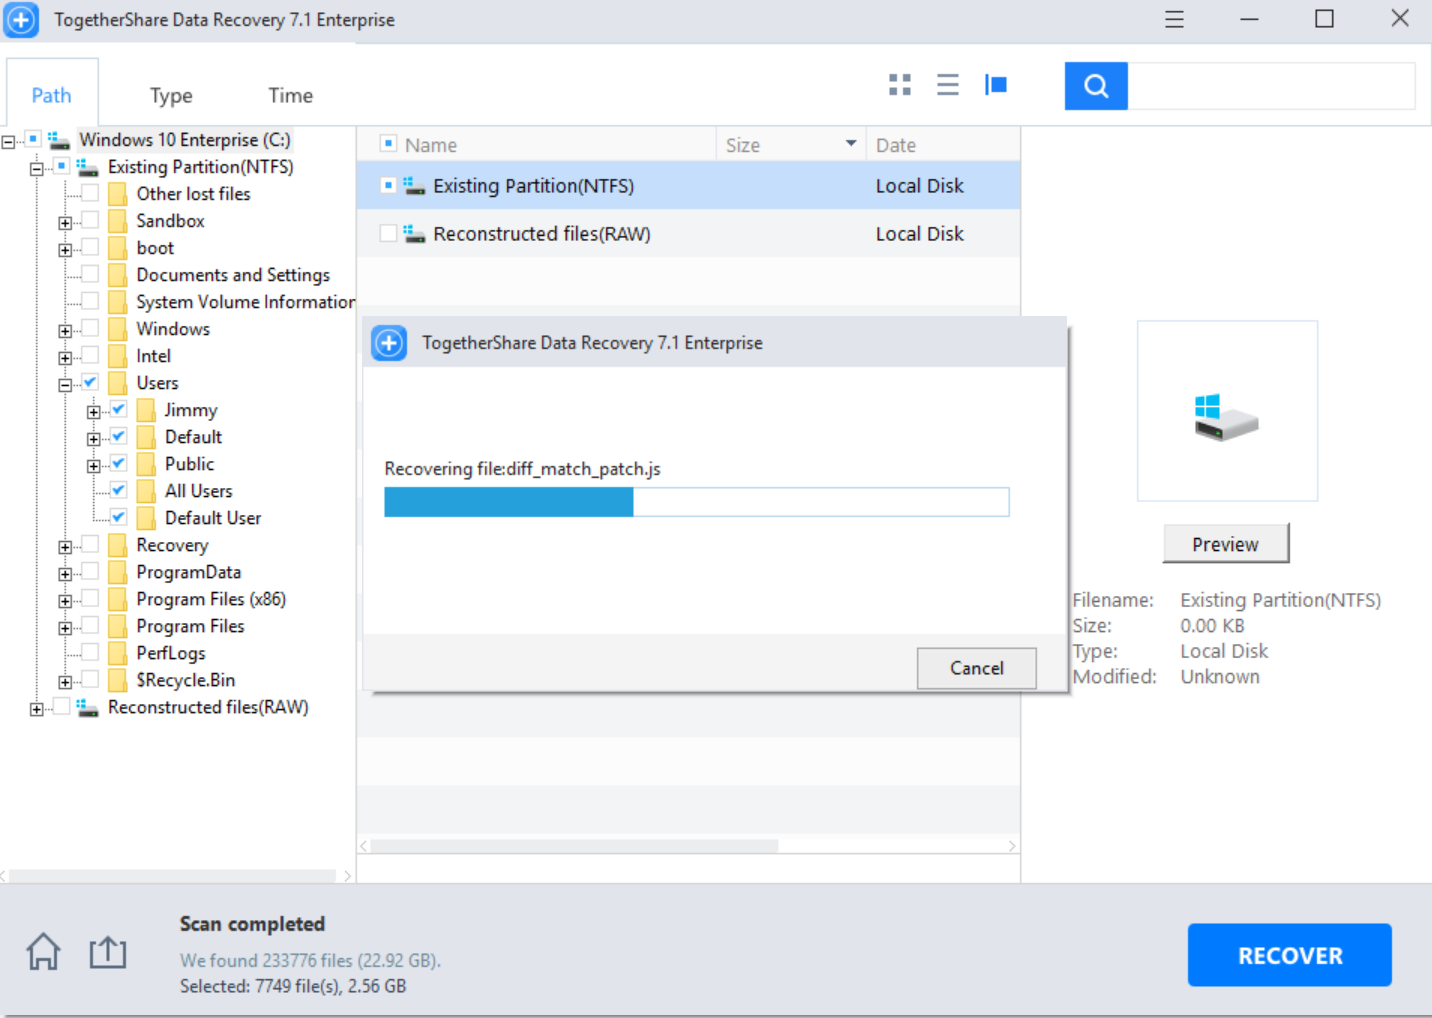Collapse the Windows 10 Enterprise (C:) node

tap(8, 142)
